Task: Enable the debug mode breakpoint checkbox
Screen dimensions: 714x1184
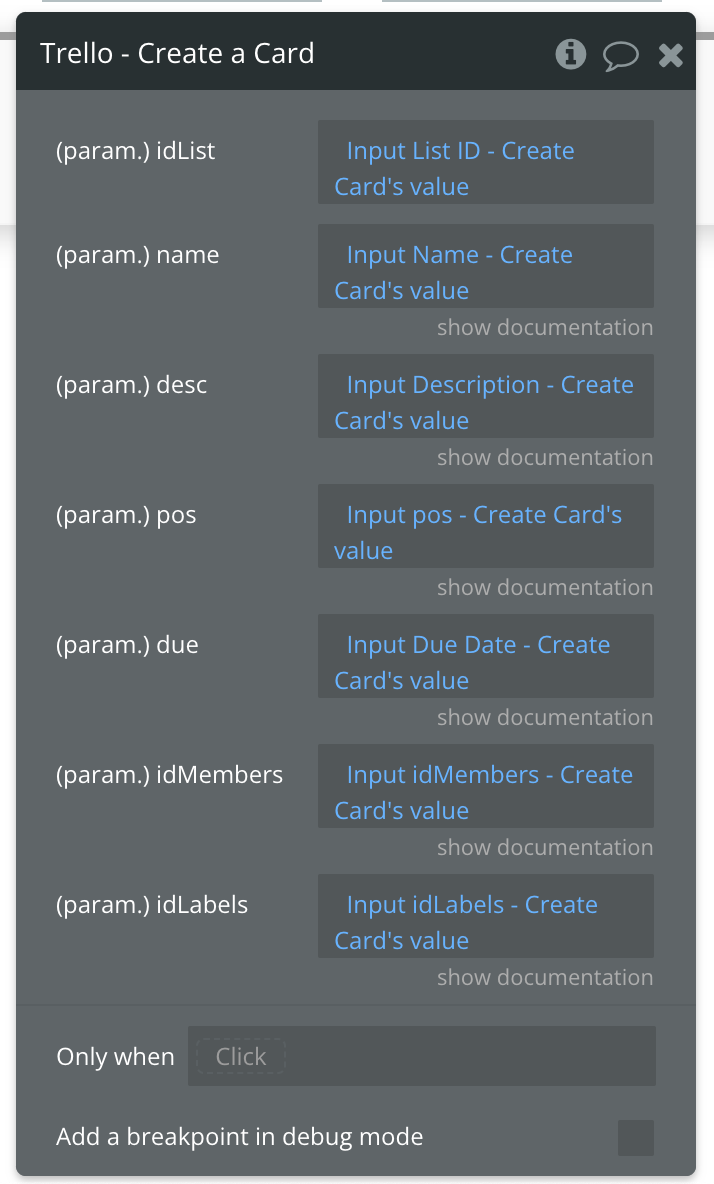Action: pos(636,1137)
